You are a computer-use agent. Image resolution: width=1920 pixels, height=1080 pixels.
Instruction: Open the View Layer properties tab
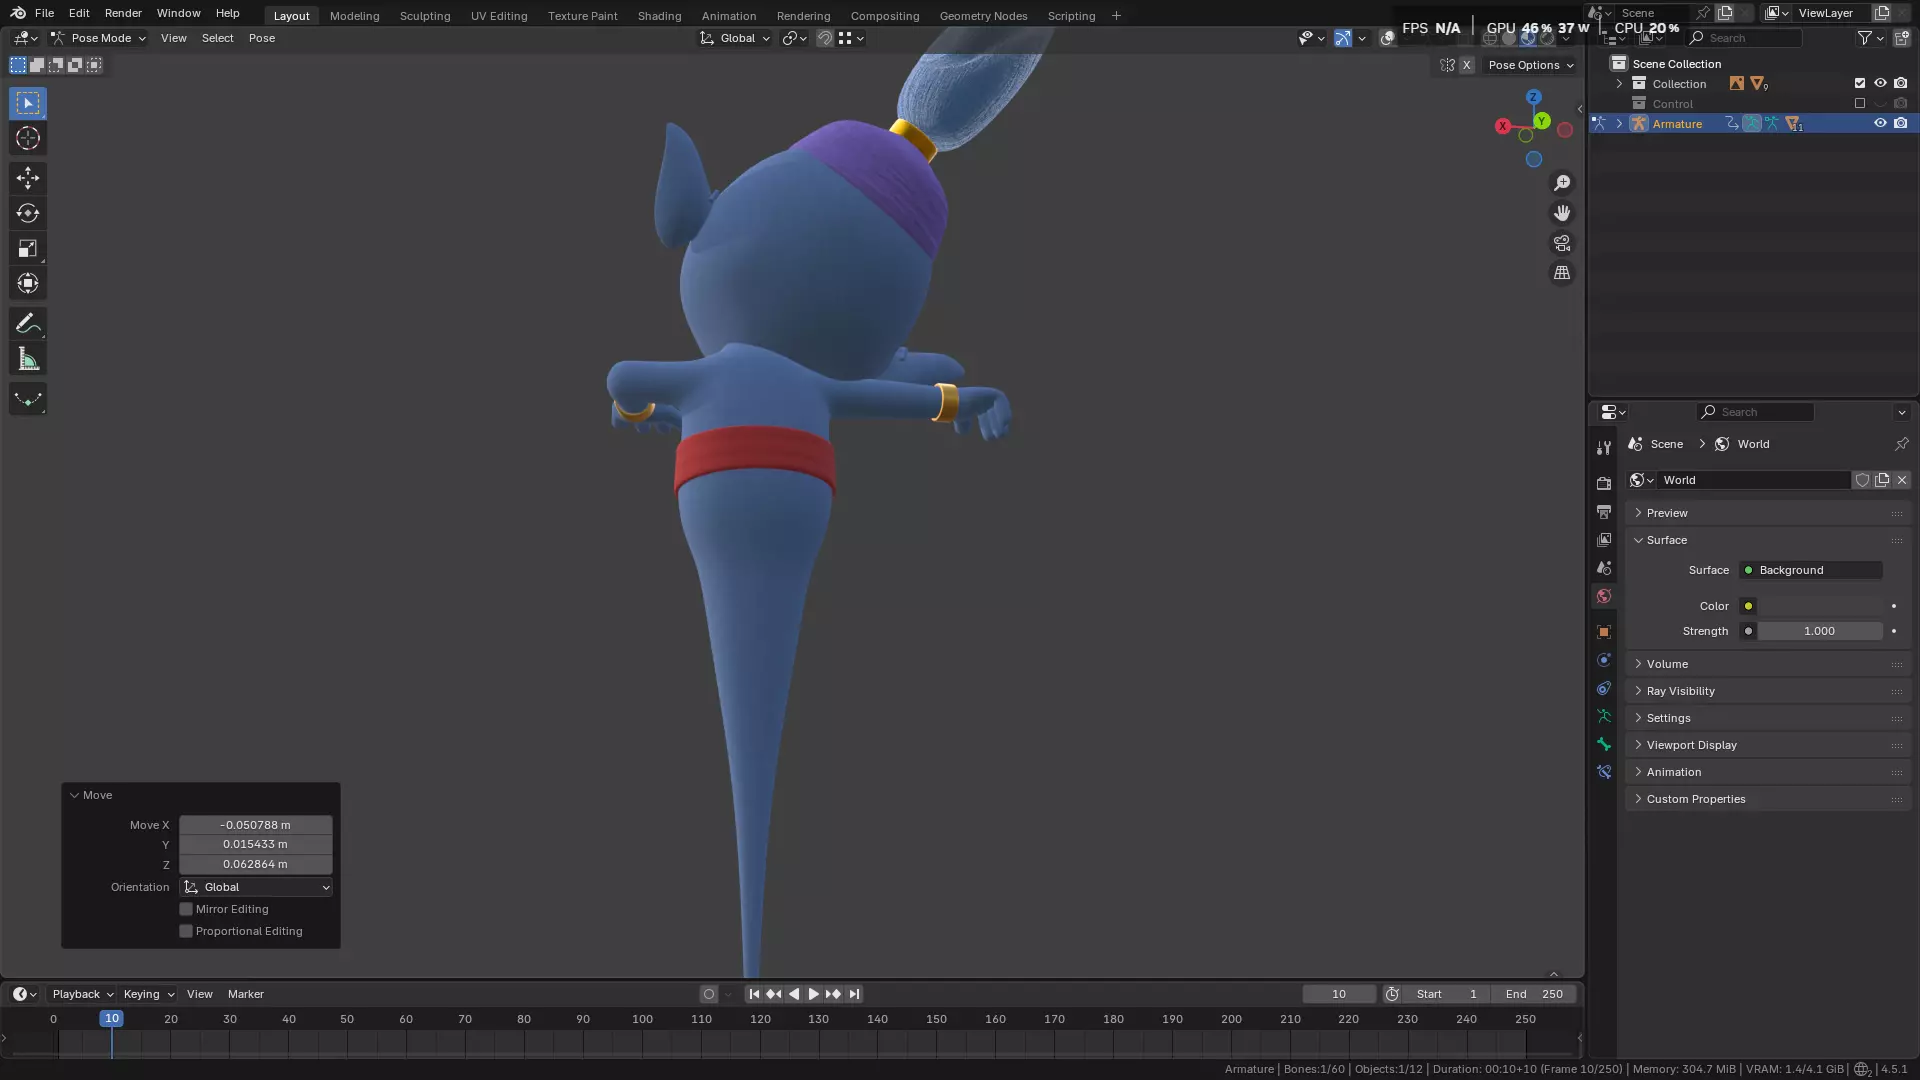[x=1604, y=539]
